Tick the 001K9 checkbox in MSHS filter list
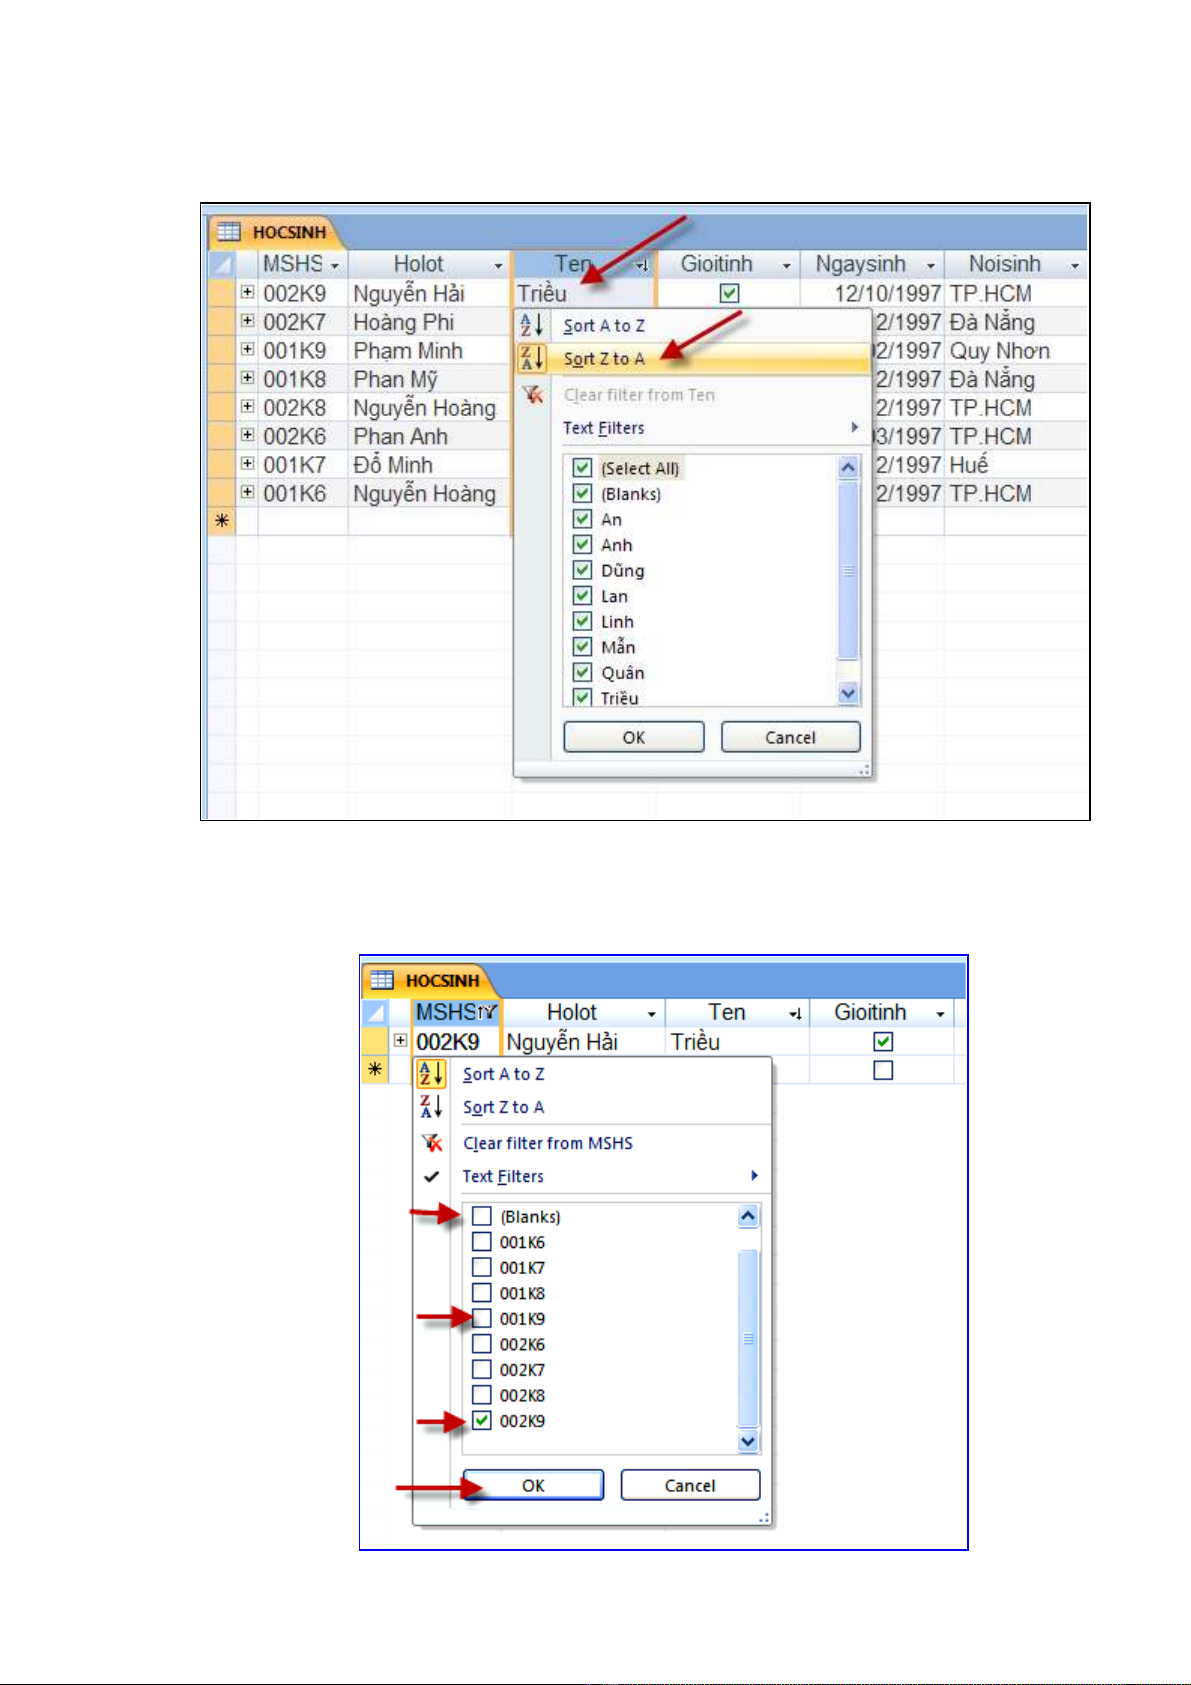 [x=482, y=1318]
